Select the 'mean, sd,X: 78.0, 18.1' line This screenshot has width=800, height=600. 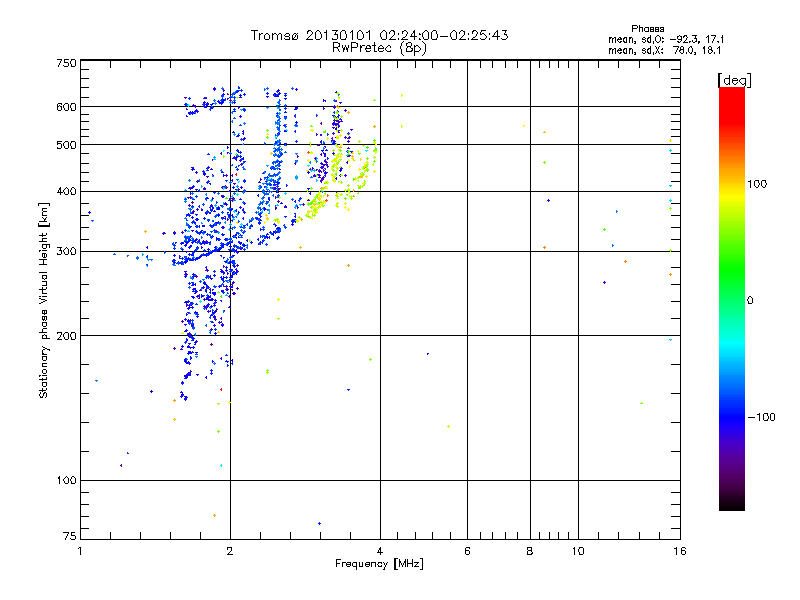point(665,50)
